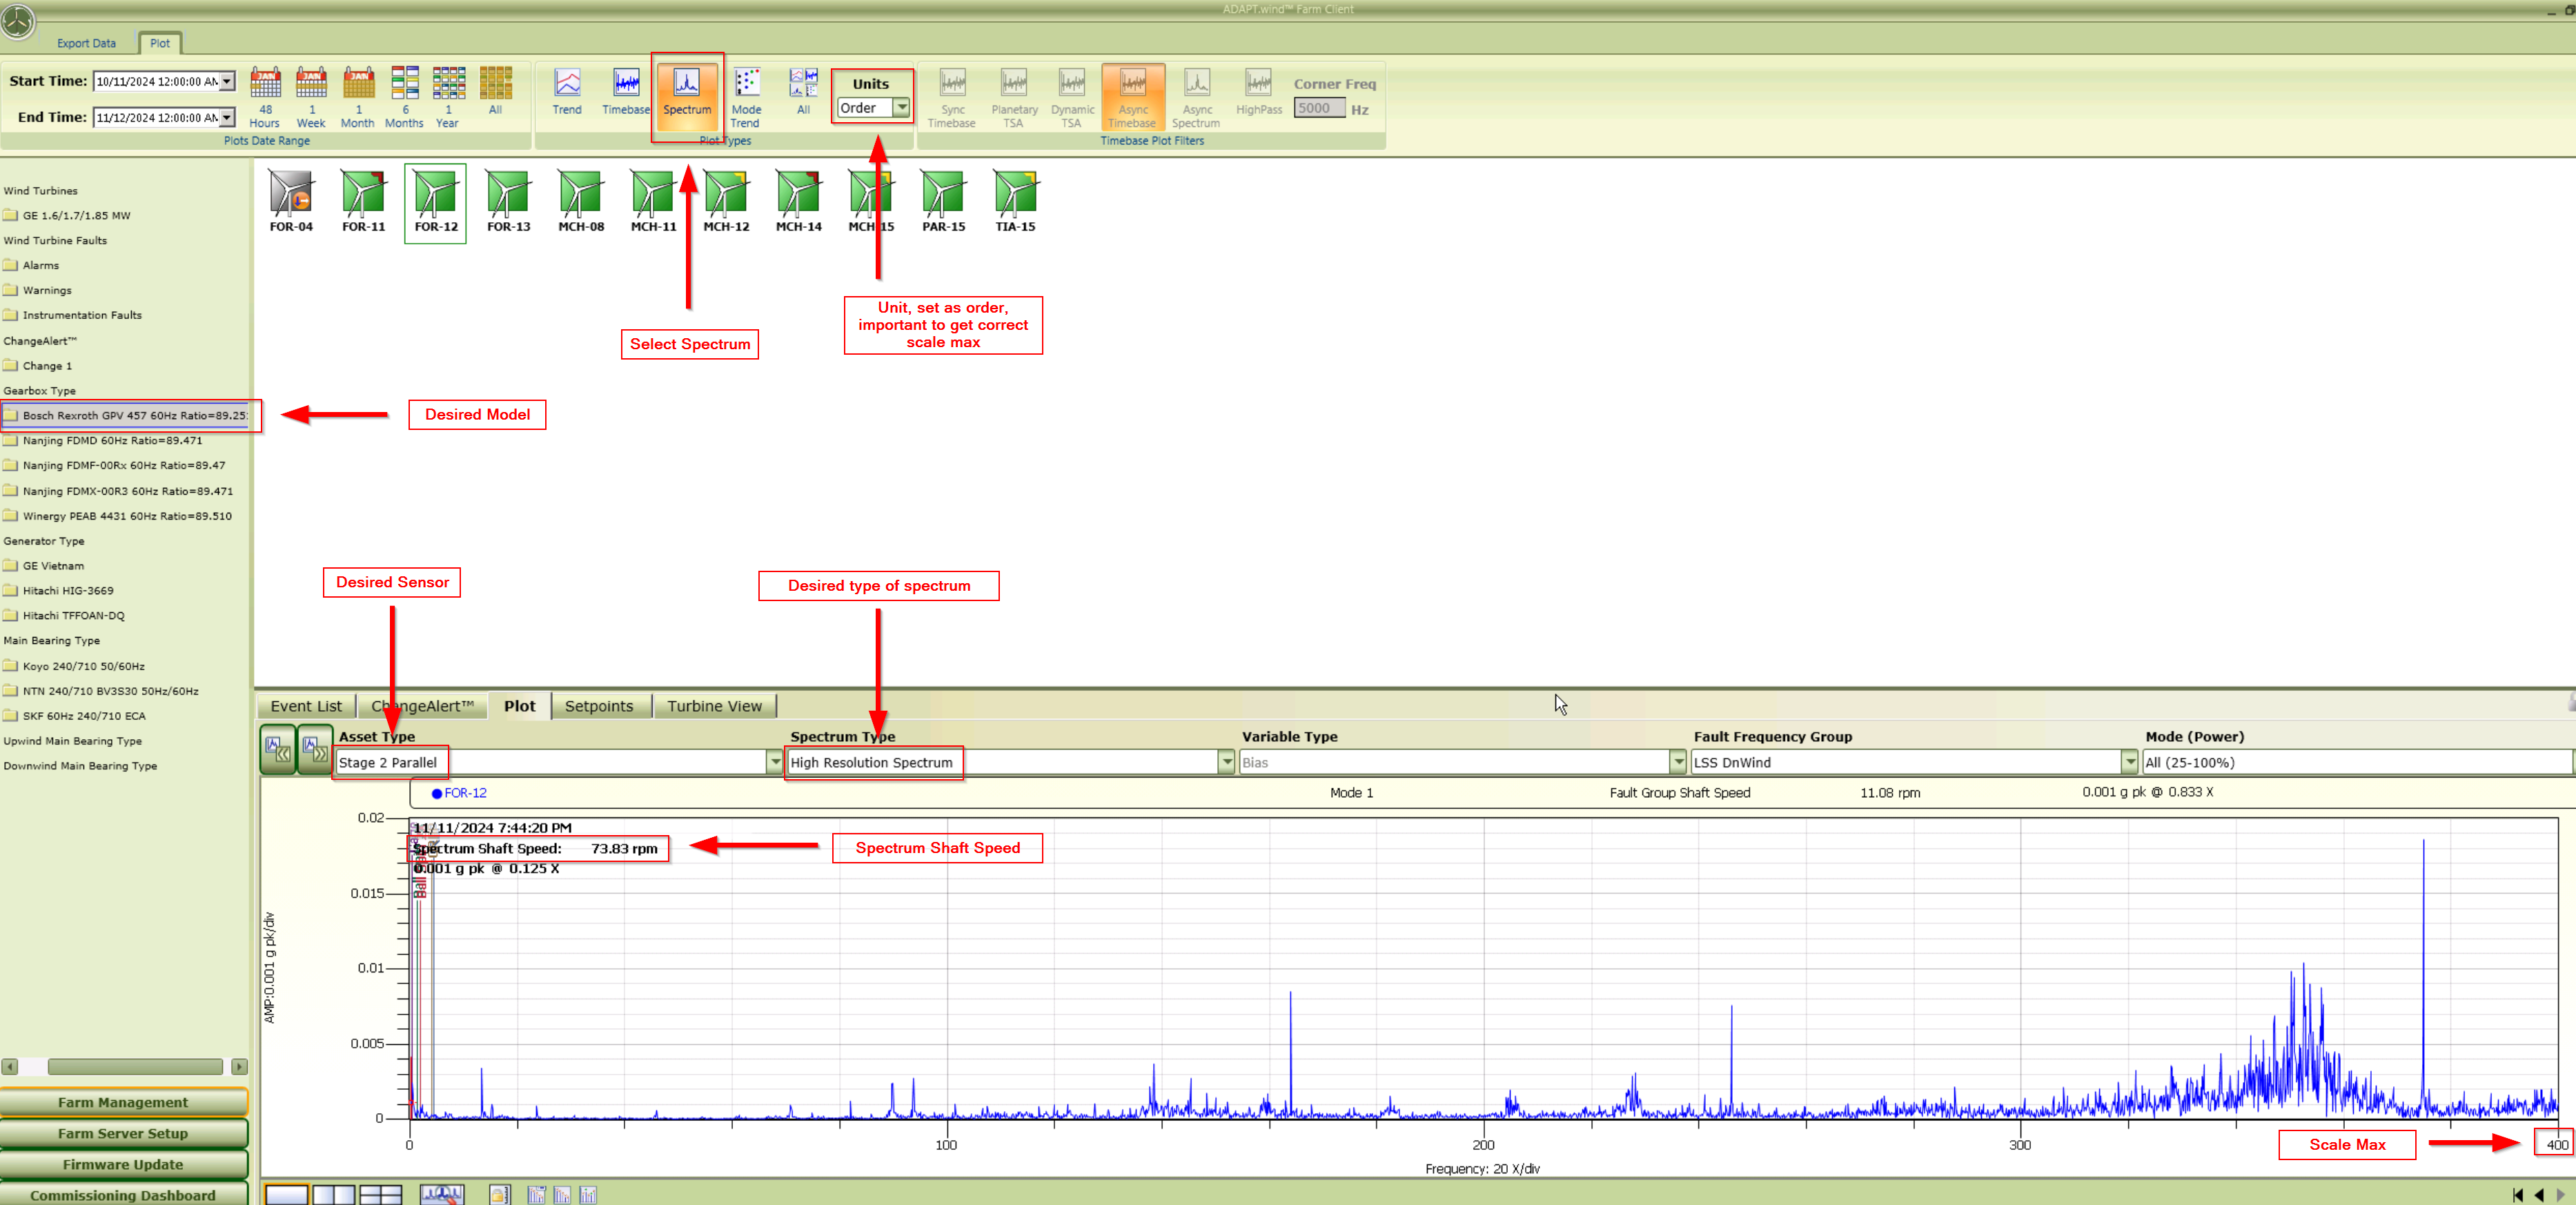
Task: Open the Asset Type dropdown arrow
Action: click(x=774, y=762)
